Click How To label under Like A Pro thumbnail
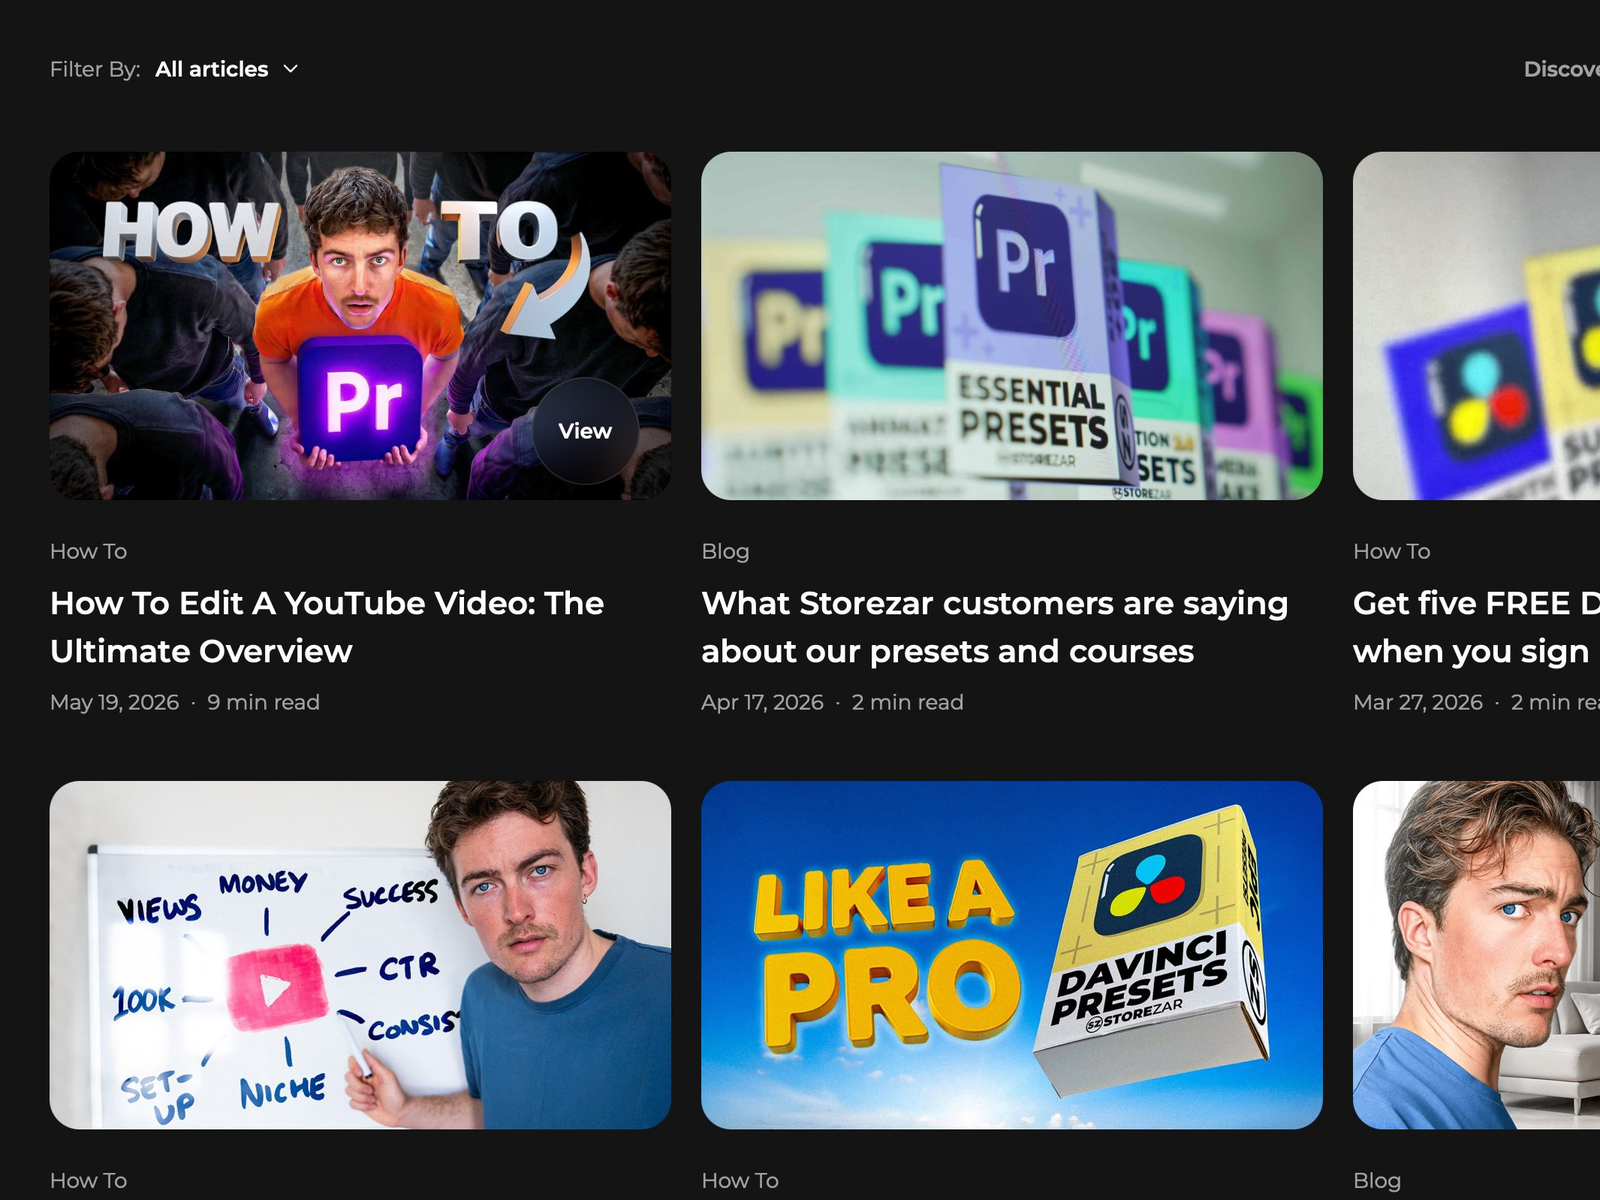The width and height of the screenshot is (1600, 1200). point(740,1180)
